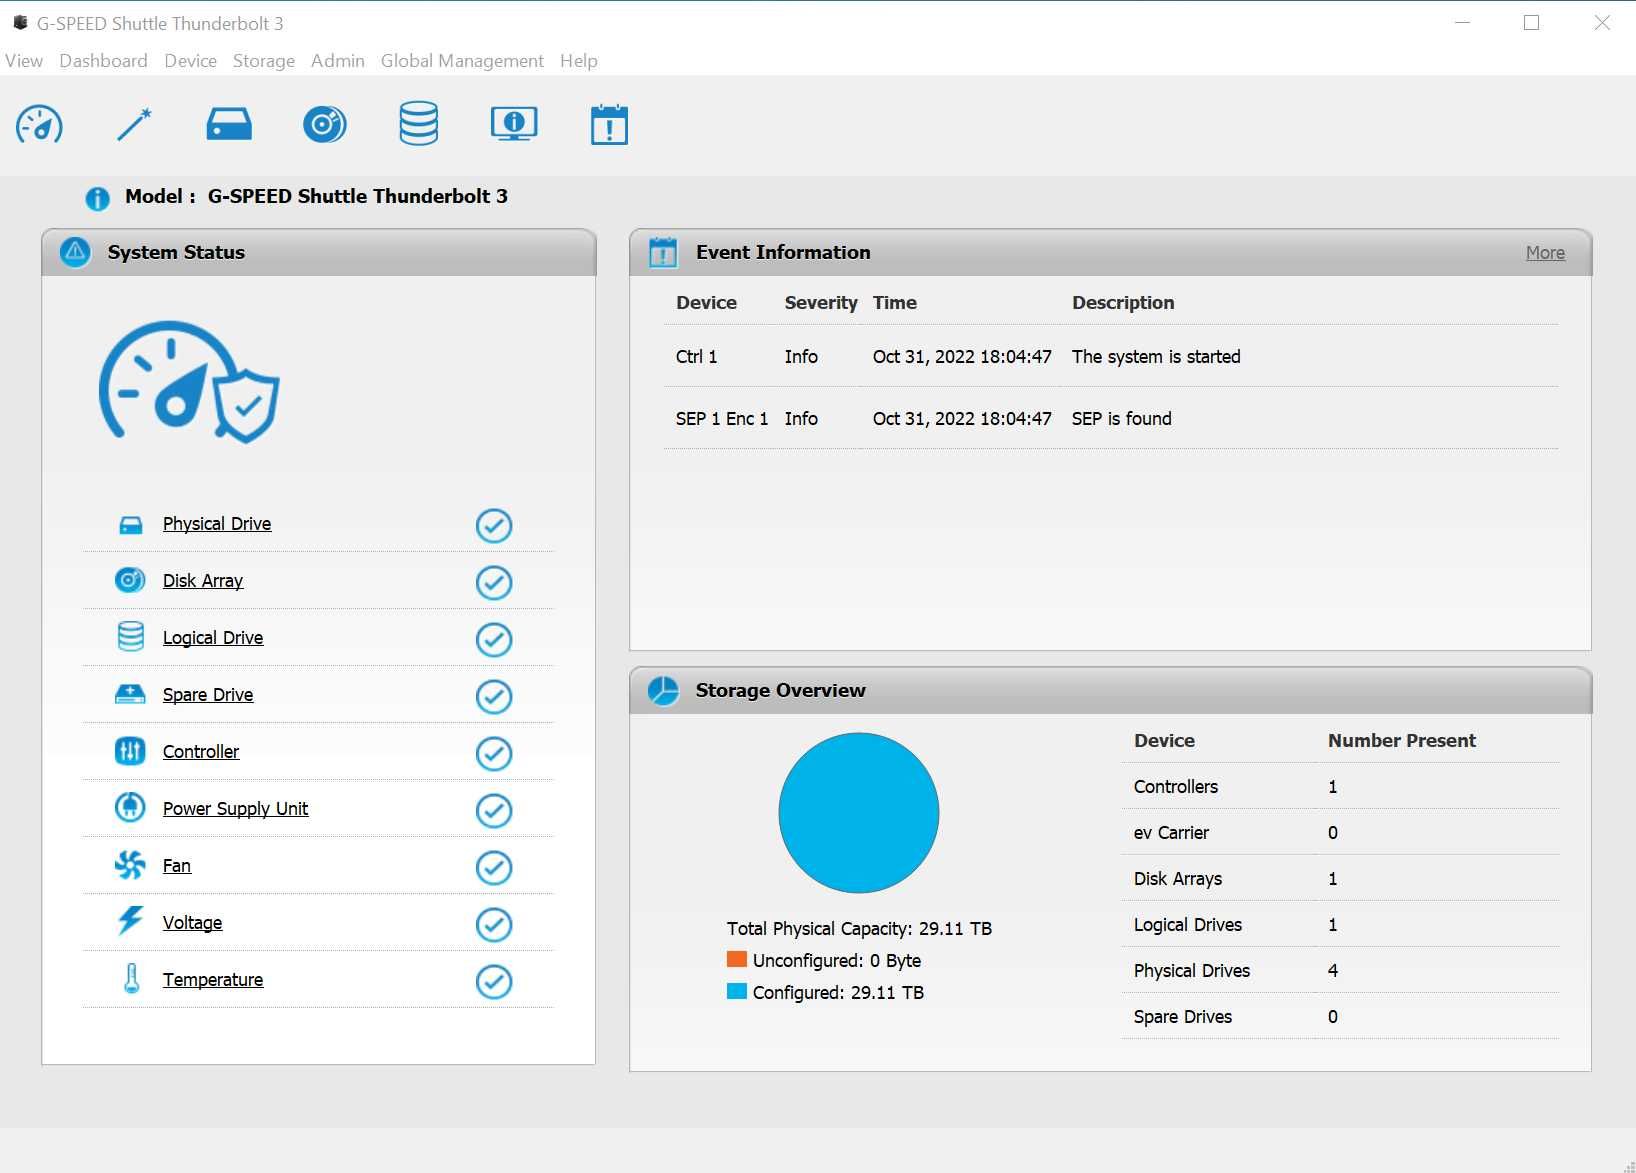Click the Spare Drive row icon
The width and height of the screenshot is (1636, 1173).
coord(130,694)
